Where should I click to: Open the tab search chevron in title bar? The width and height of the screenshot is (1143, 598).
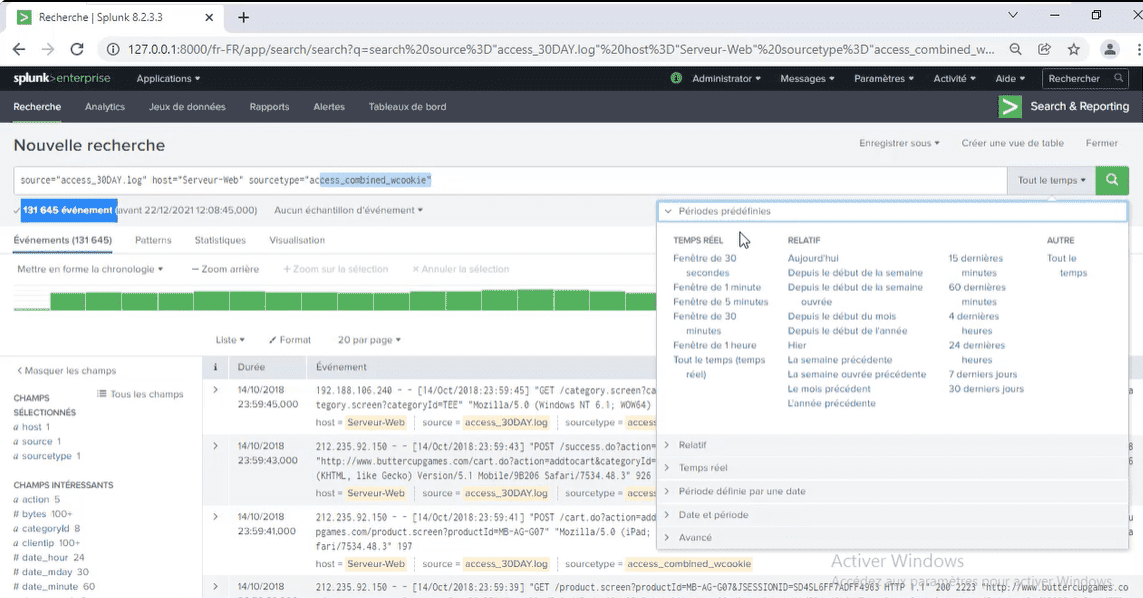click(1013, 15)
